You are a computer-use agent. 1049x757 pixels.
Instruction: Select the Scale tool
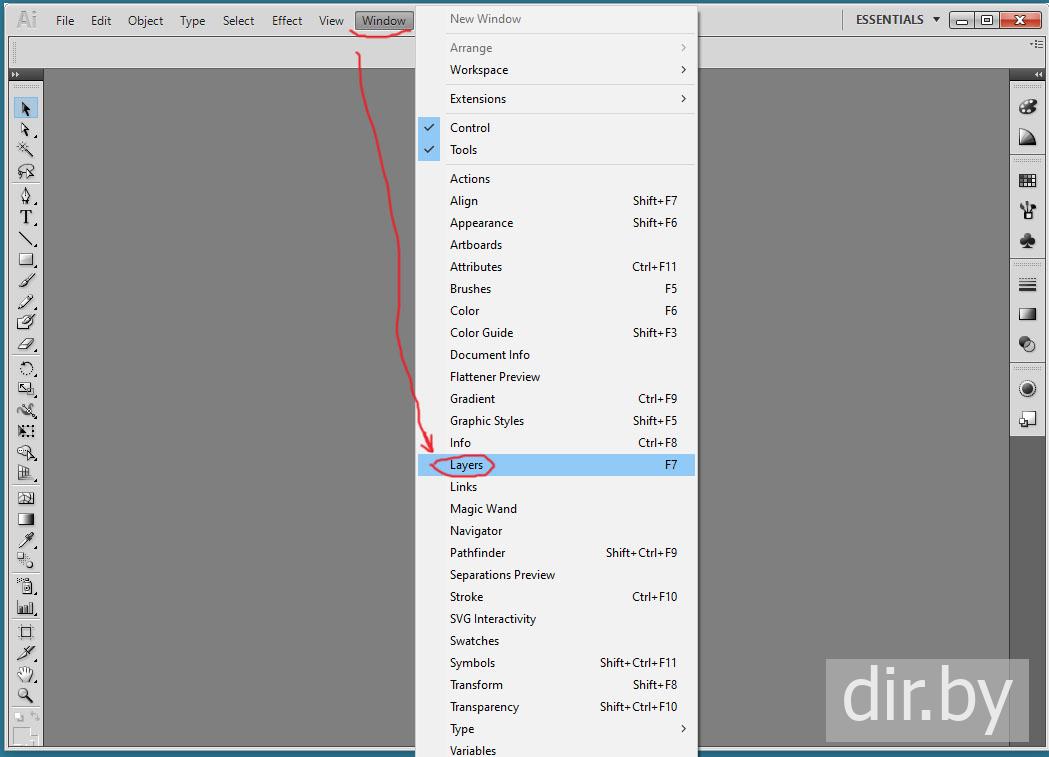(26, 389)
